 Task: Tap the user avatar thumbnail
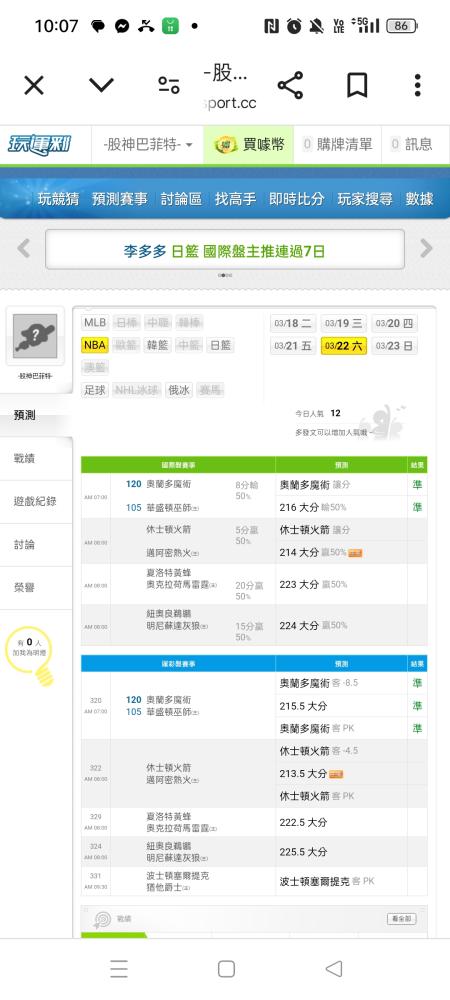pyautogui.click(x=35, y=336)
